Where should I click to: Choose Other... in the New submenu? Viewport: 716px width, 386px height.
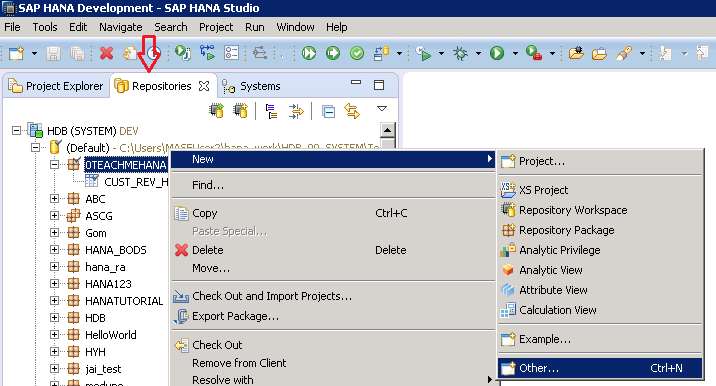600,368
